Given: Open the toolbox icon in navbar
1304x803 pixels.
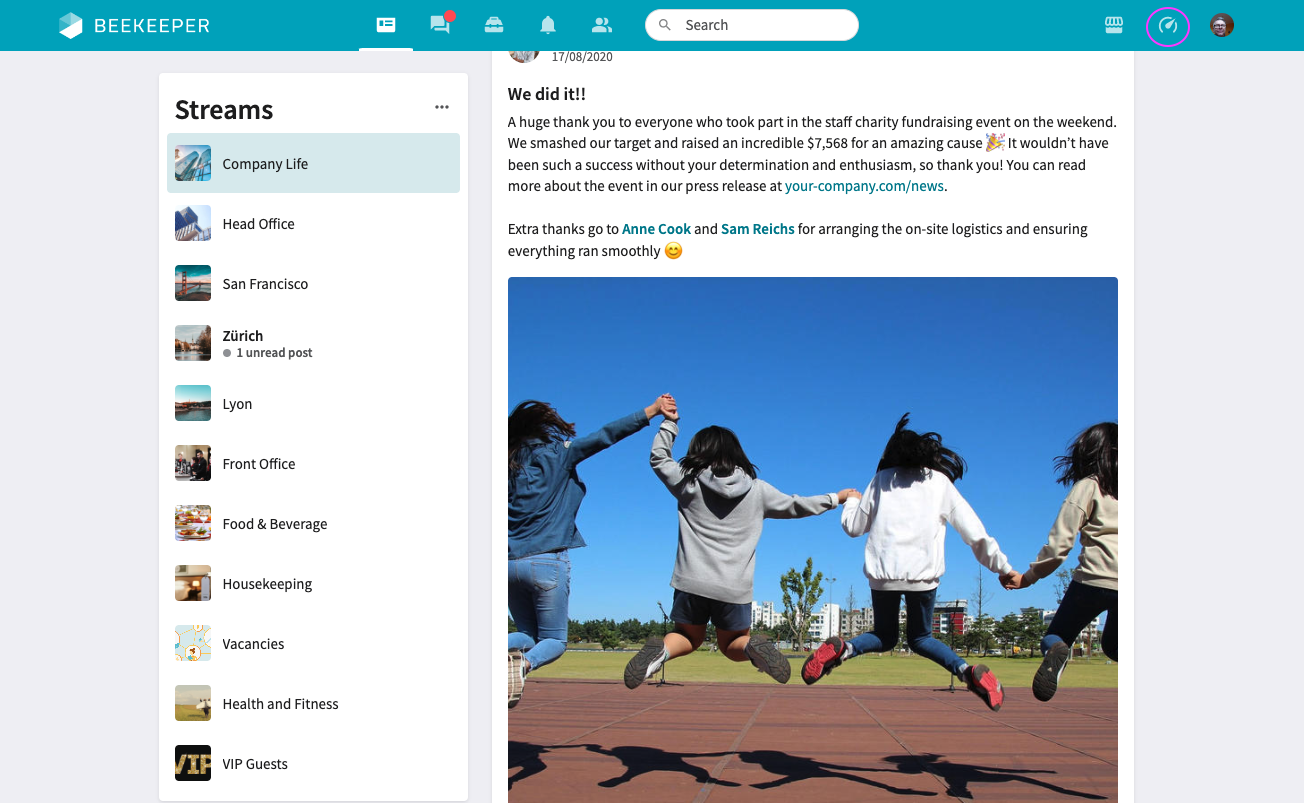Looking at the screenshot, I should point(494,26).
